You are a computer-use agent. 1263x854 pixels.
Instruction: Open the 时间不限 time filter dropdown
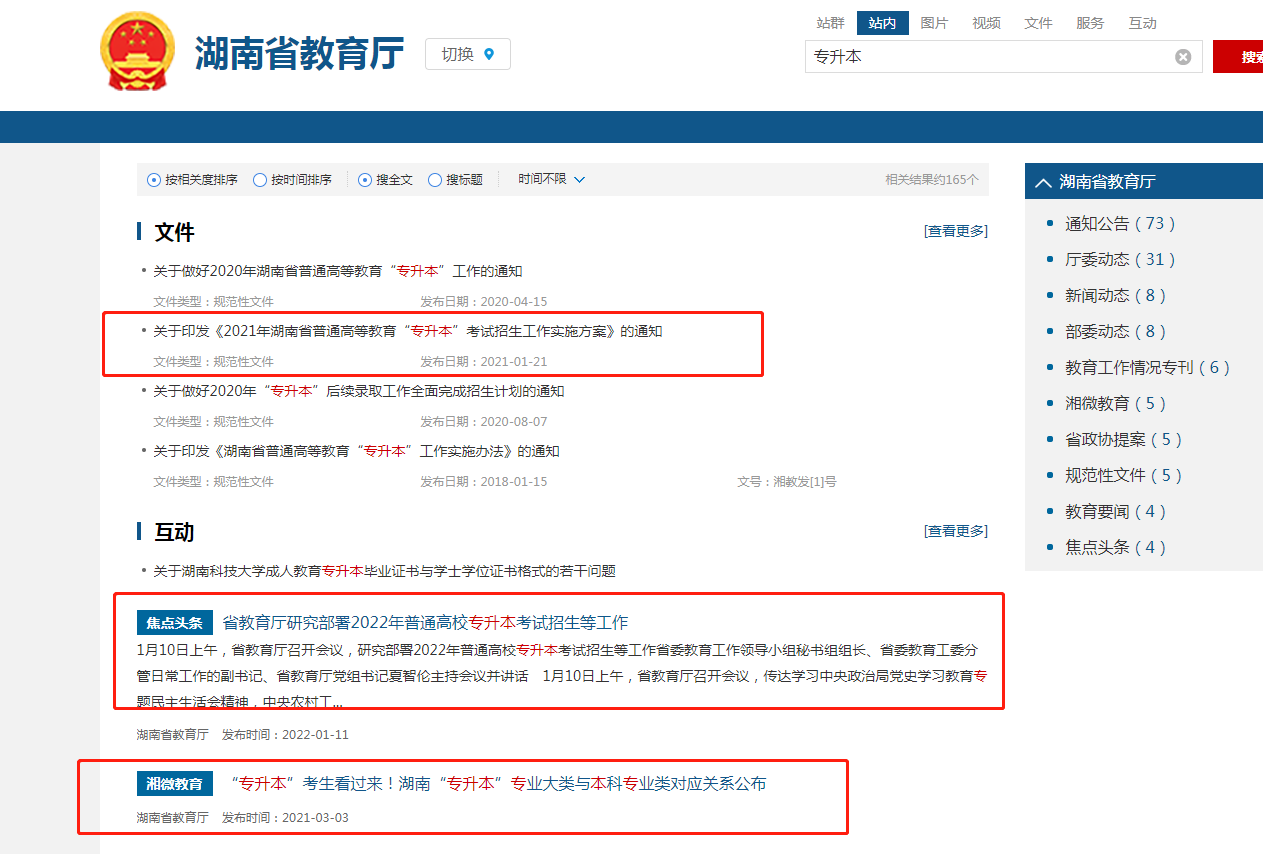pyautogui.click(x=551, y=179)
